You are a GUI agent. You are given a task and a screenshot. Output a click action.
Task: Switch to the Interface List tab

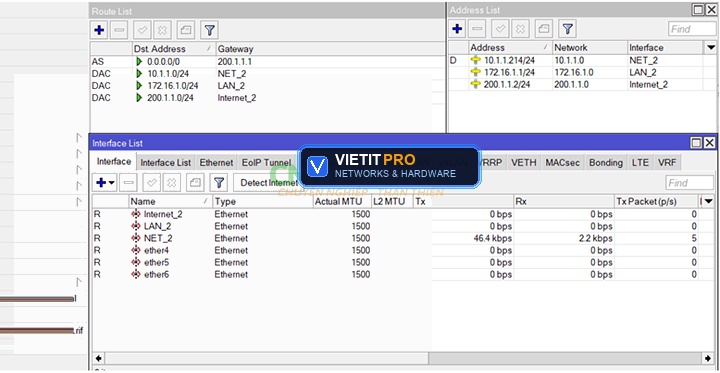tap(165, 163)
